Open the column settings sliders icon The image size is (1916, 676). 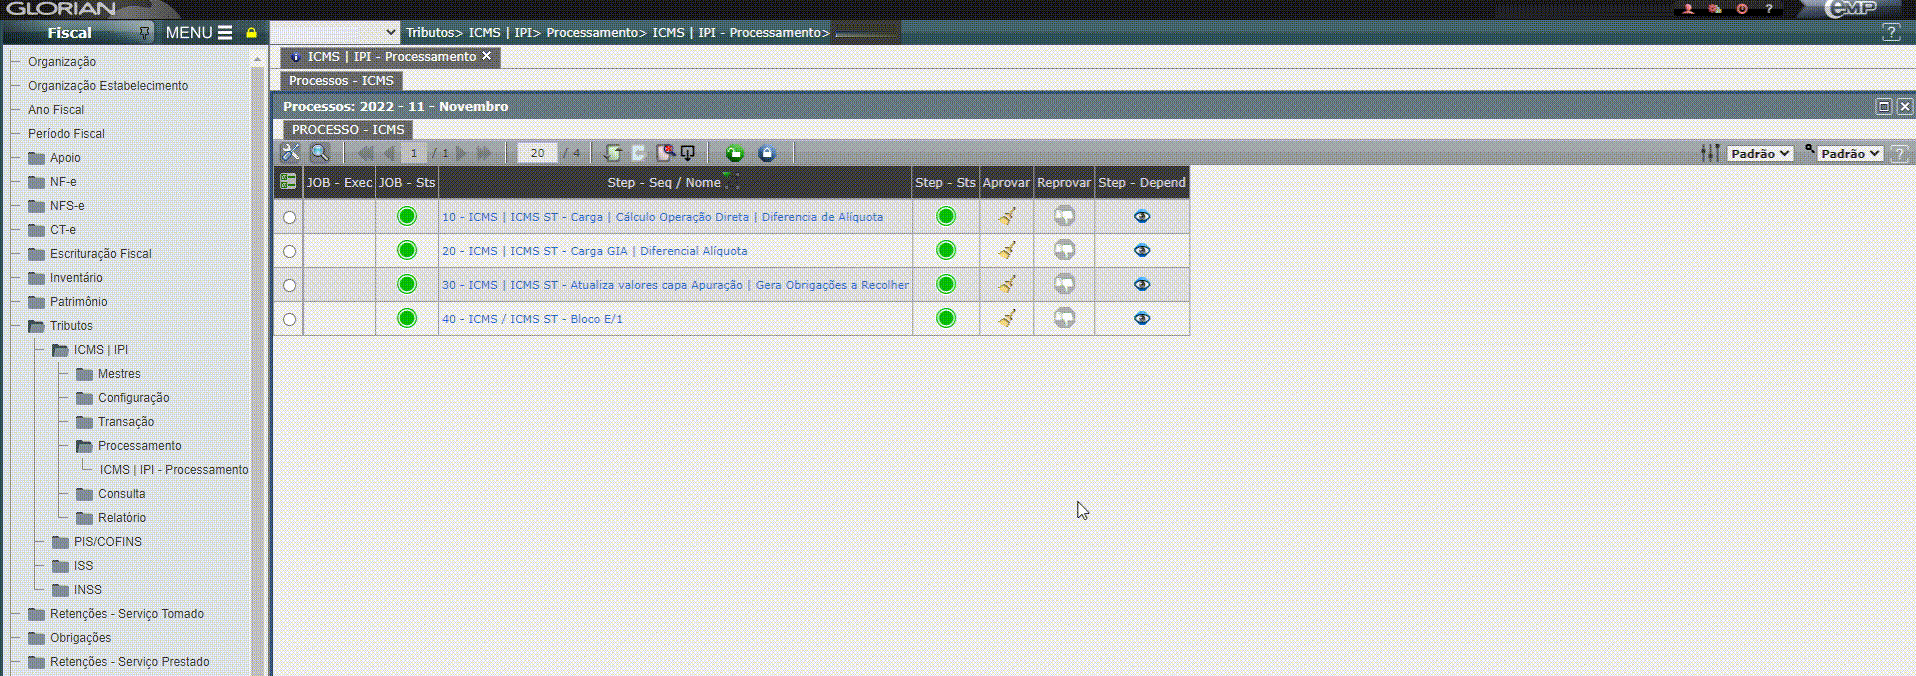click(1710, 153)
